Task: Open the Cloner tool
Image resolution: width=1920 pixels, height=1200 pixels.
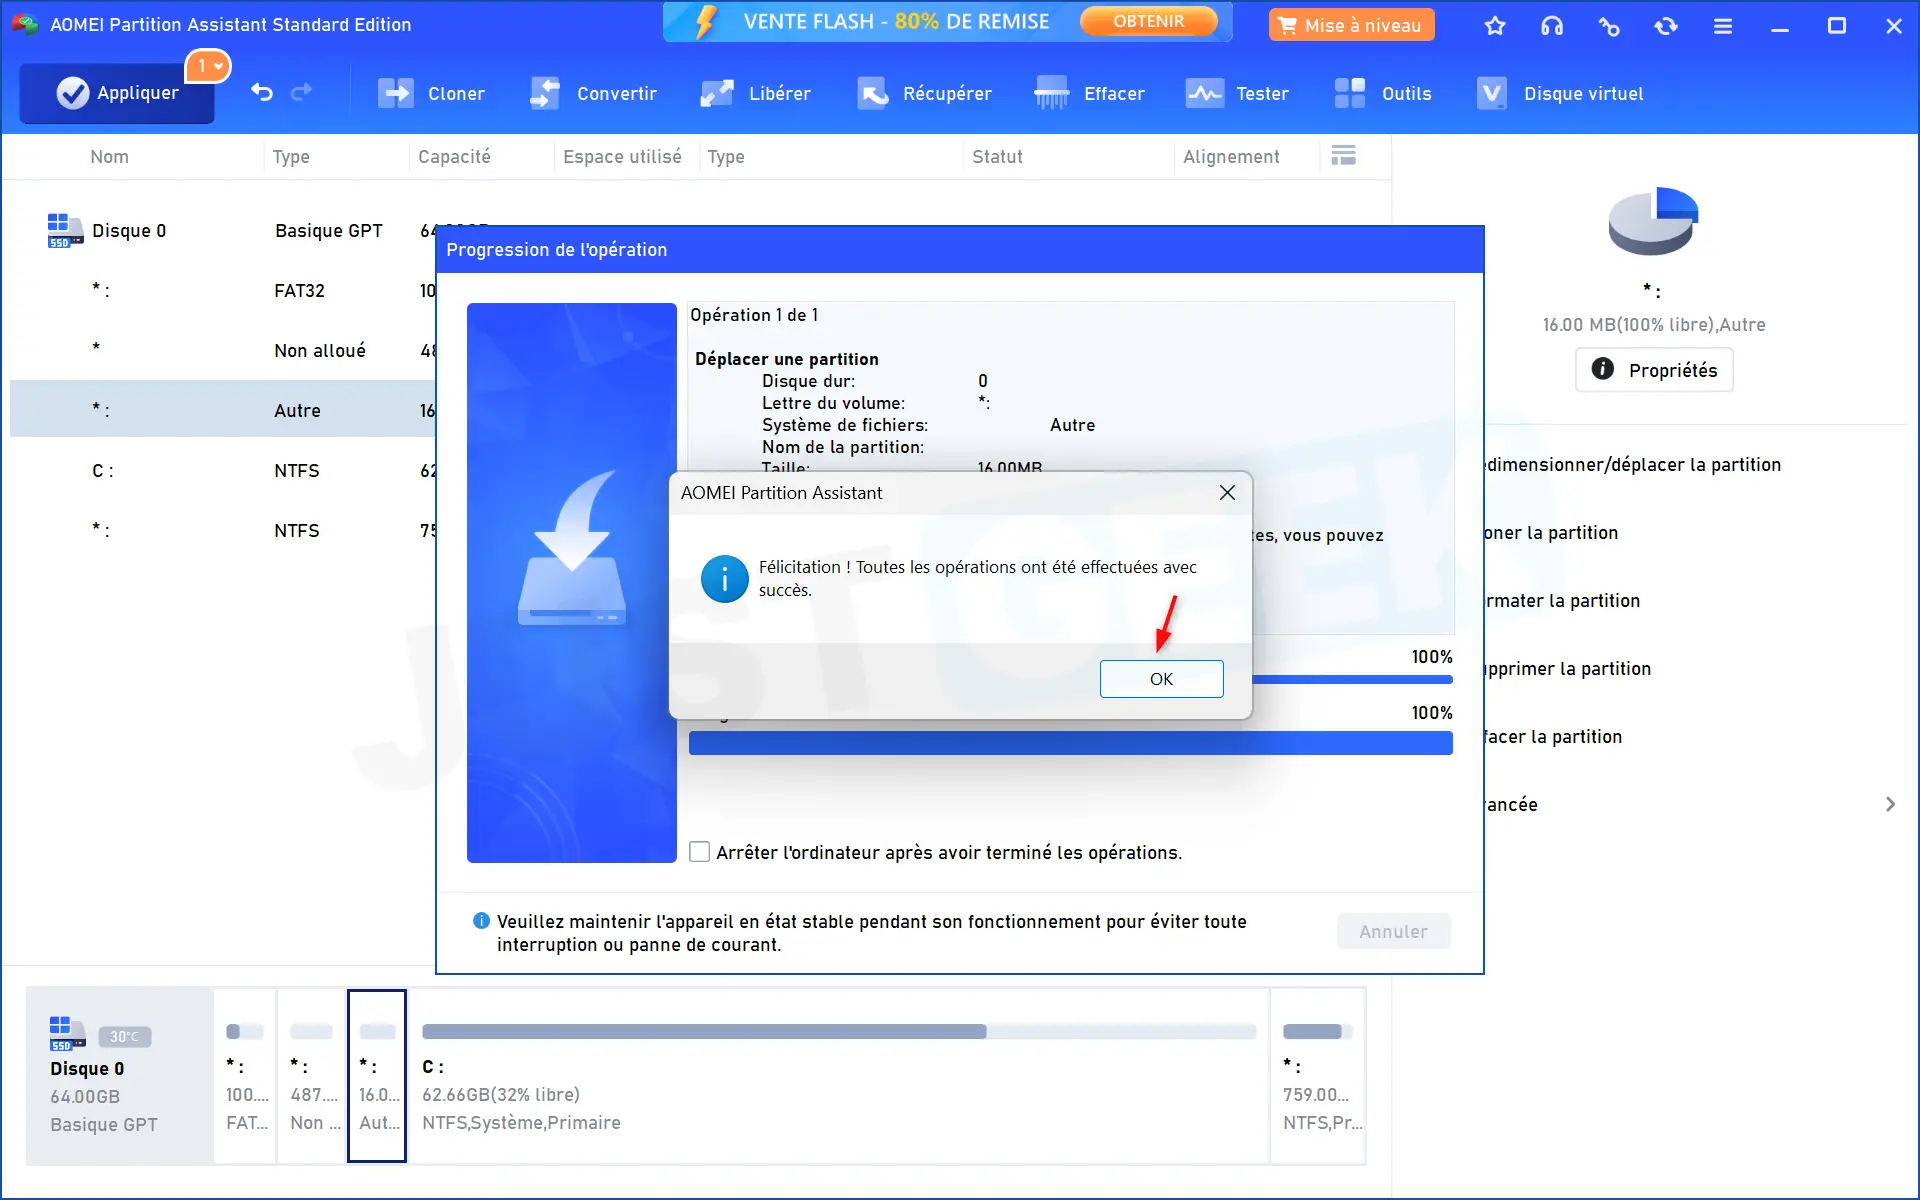Action: pos(431,93)
